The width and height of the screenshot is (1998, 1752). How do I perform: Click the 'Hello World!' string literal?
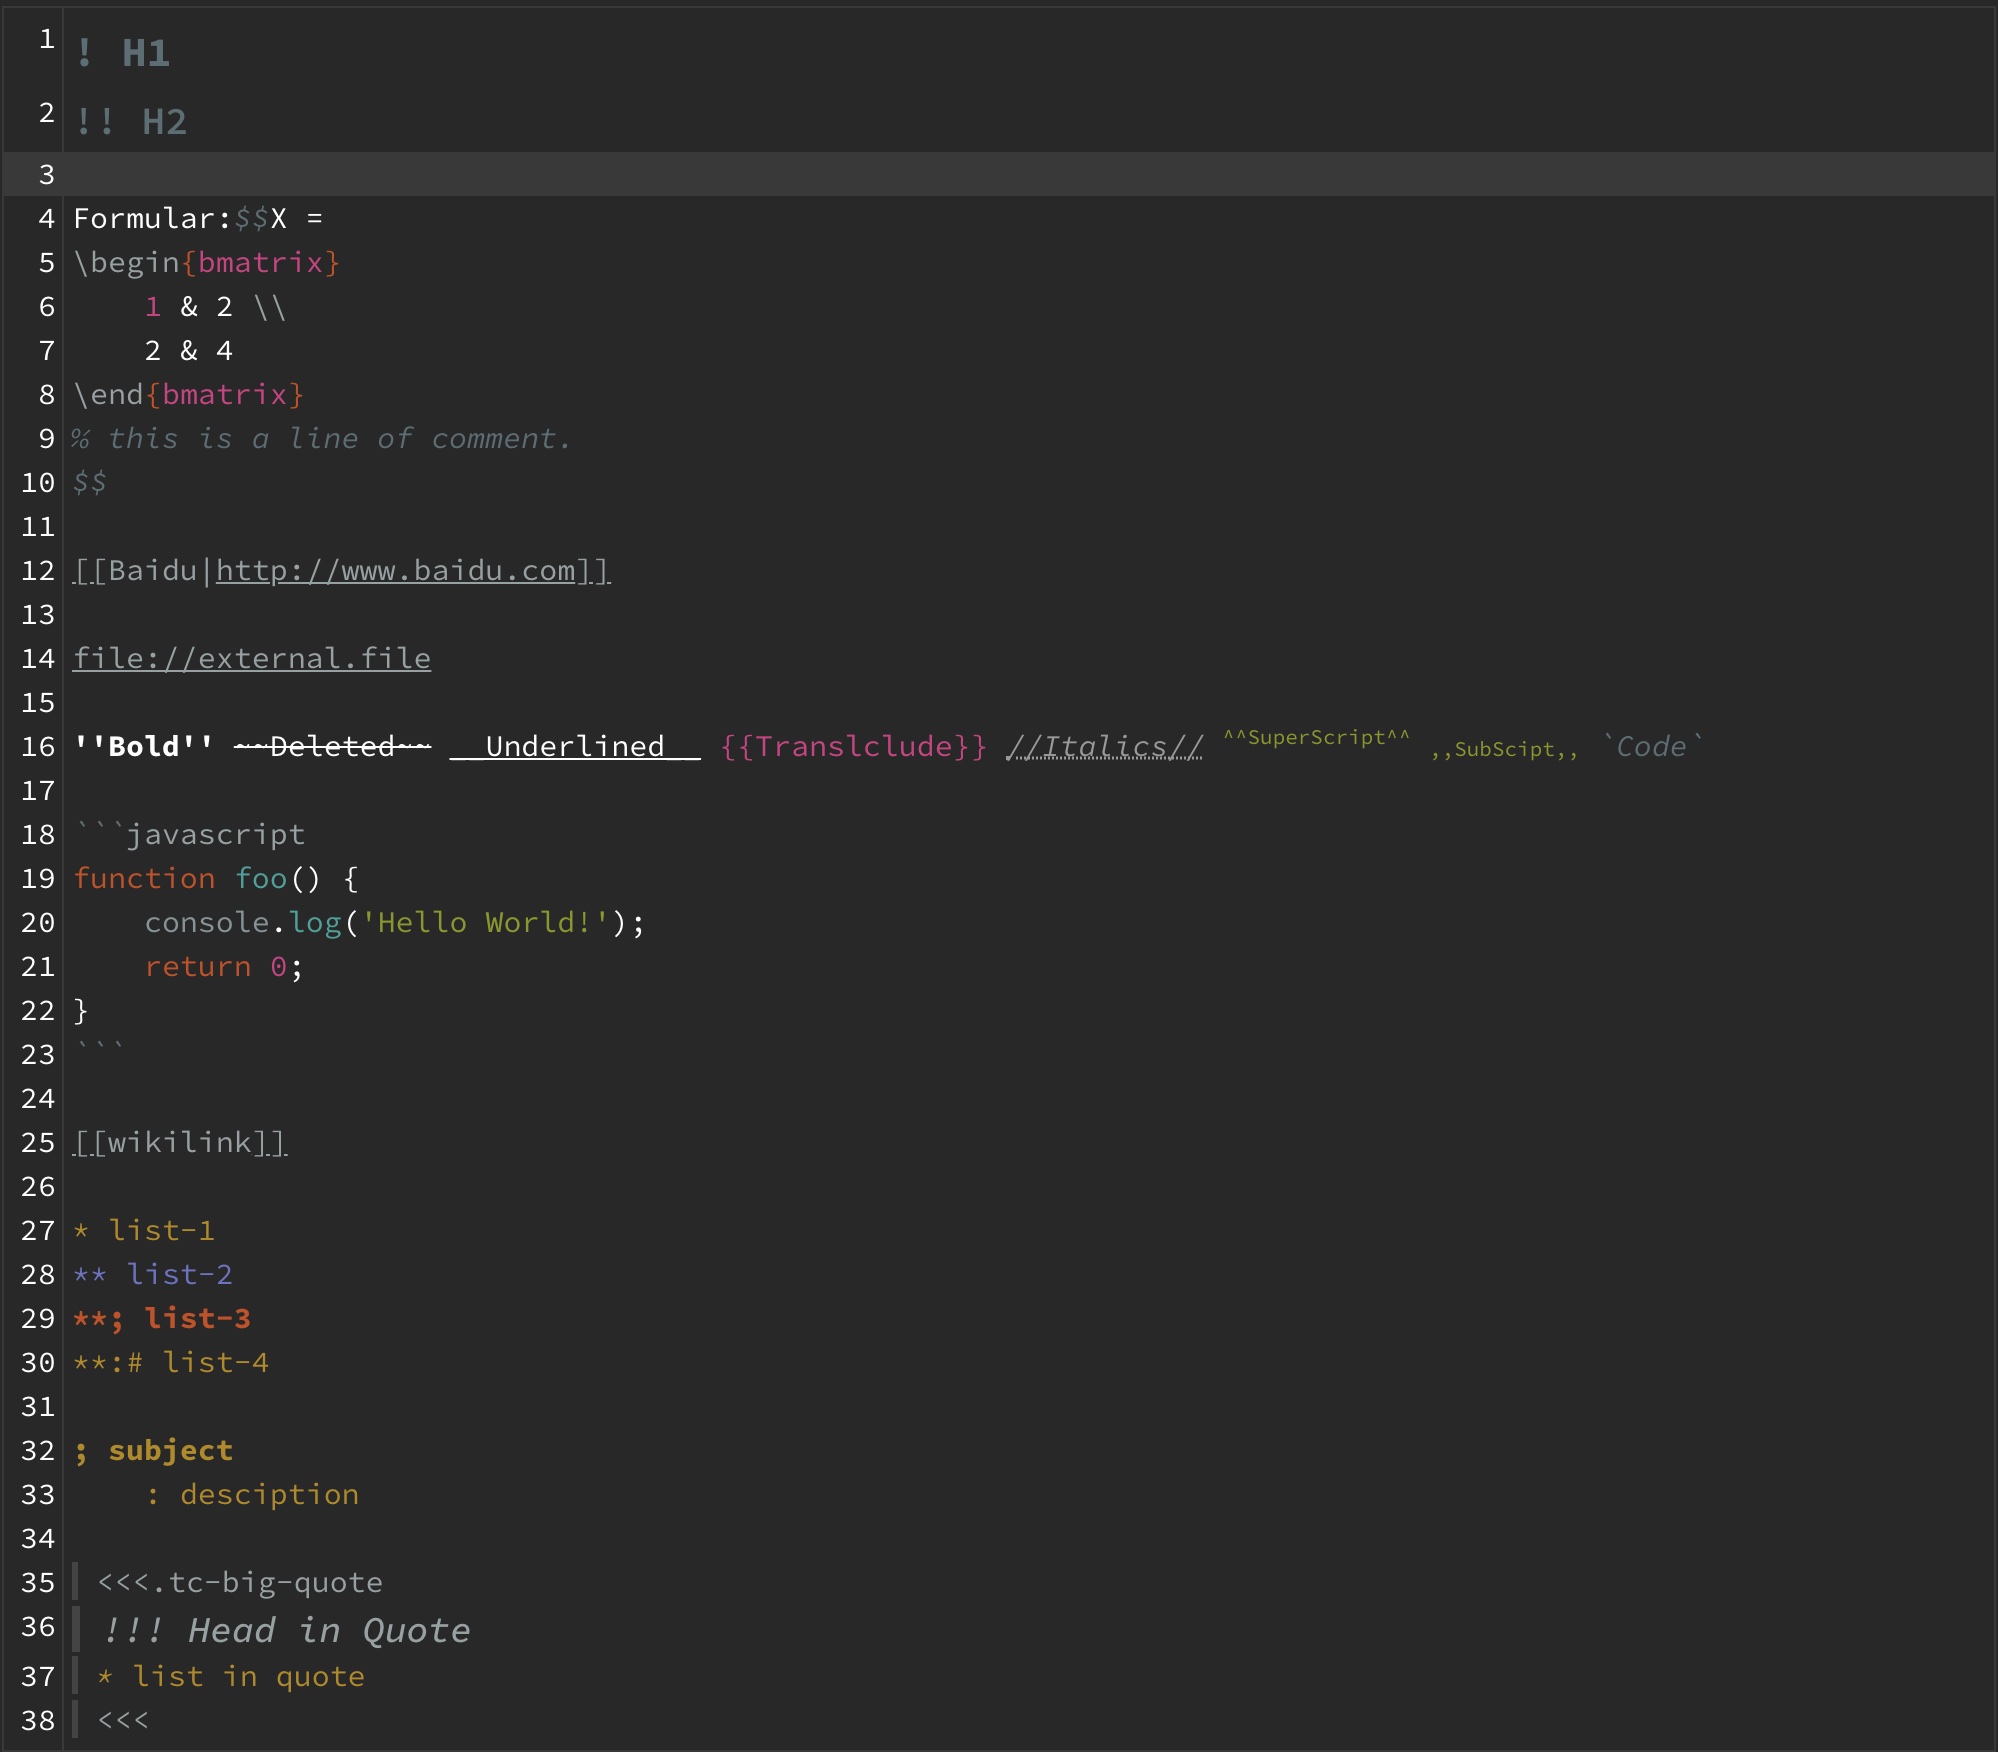484,923
